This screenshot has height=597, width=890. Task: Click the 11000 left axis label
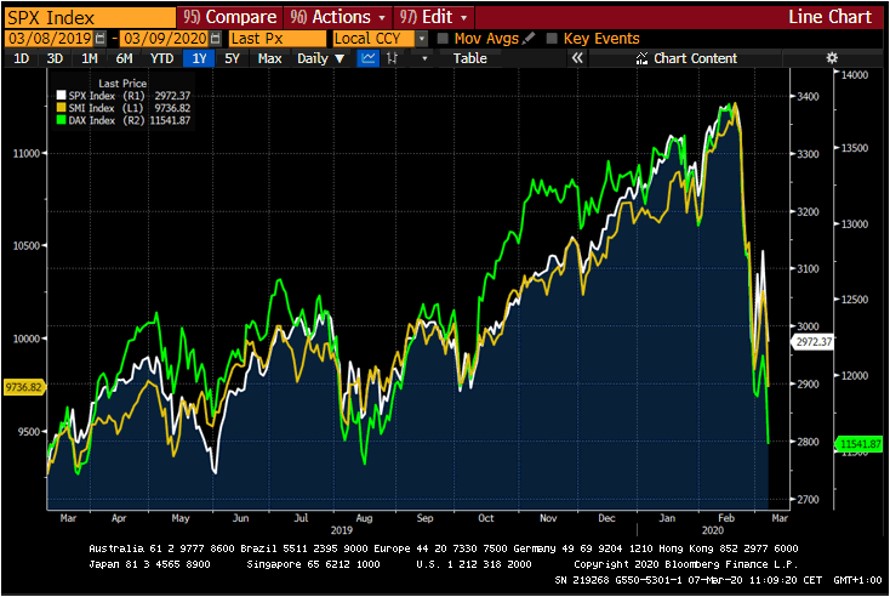tap(26, 153)
